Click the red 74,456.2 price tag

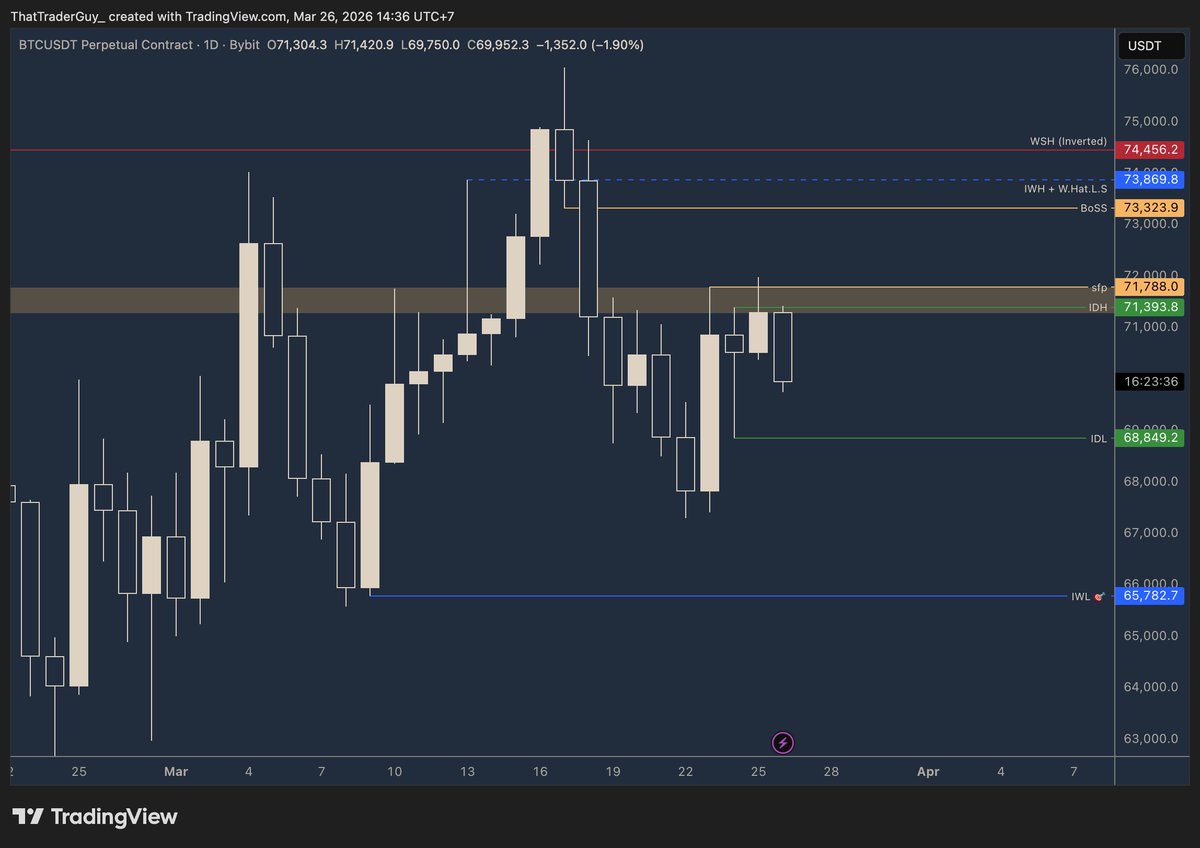click(1150, 150)
